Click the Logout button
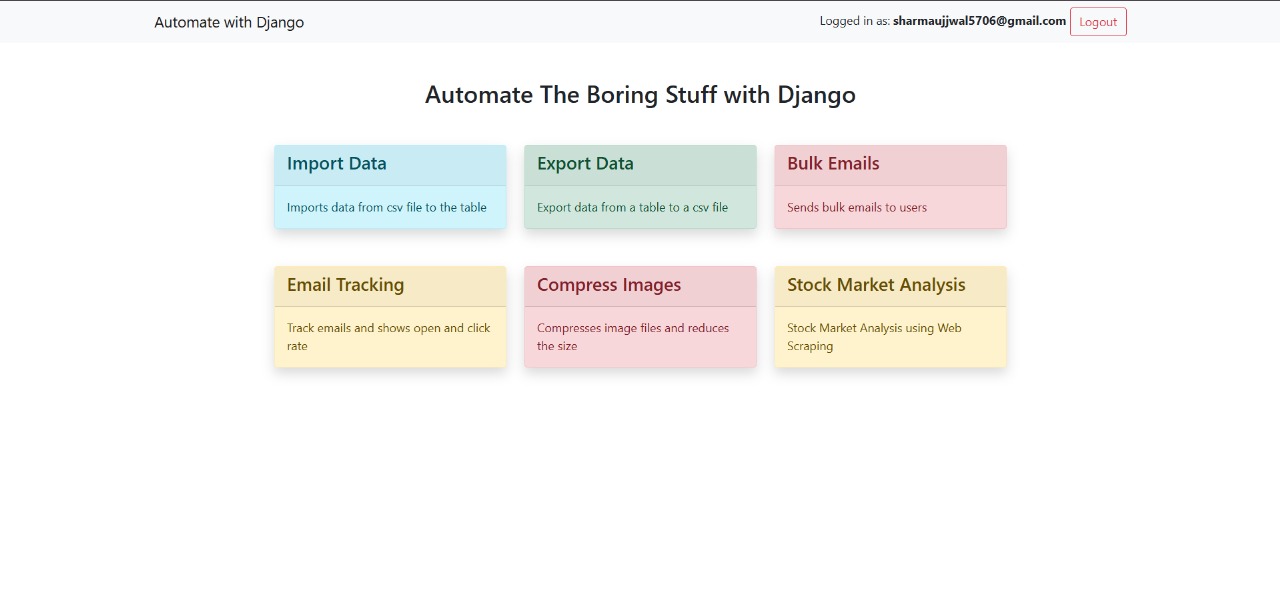The image size is (1280, 604). pos(1098,22)
